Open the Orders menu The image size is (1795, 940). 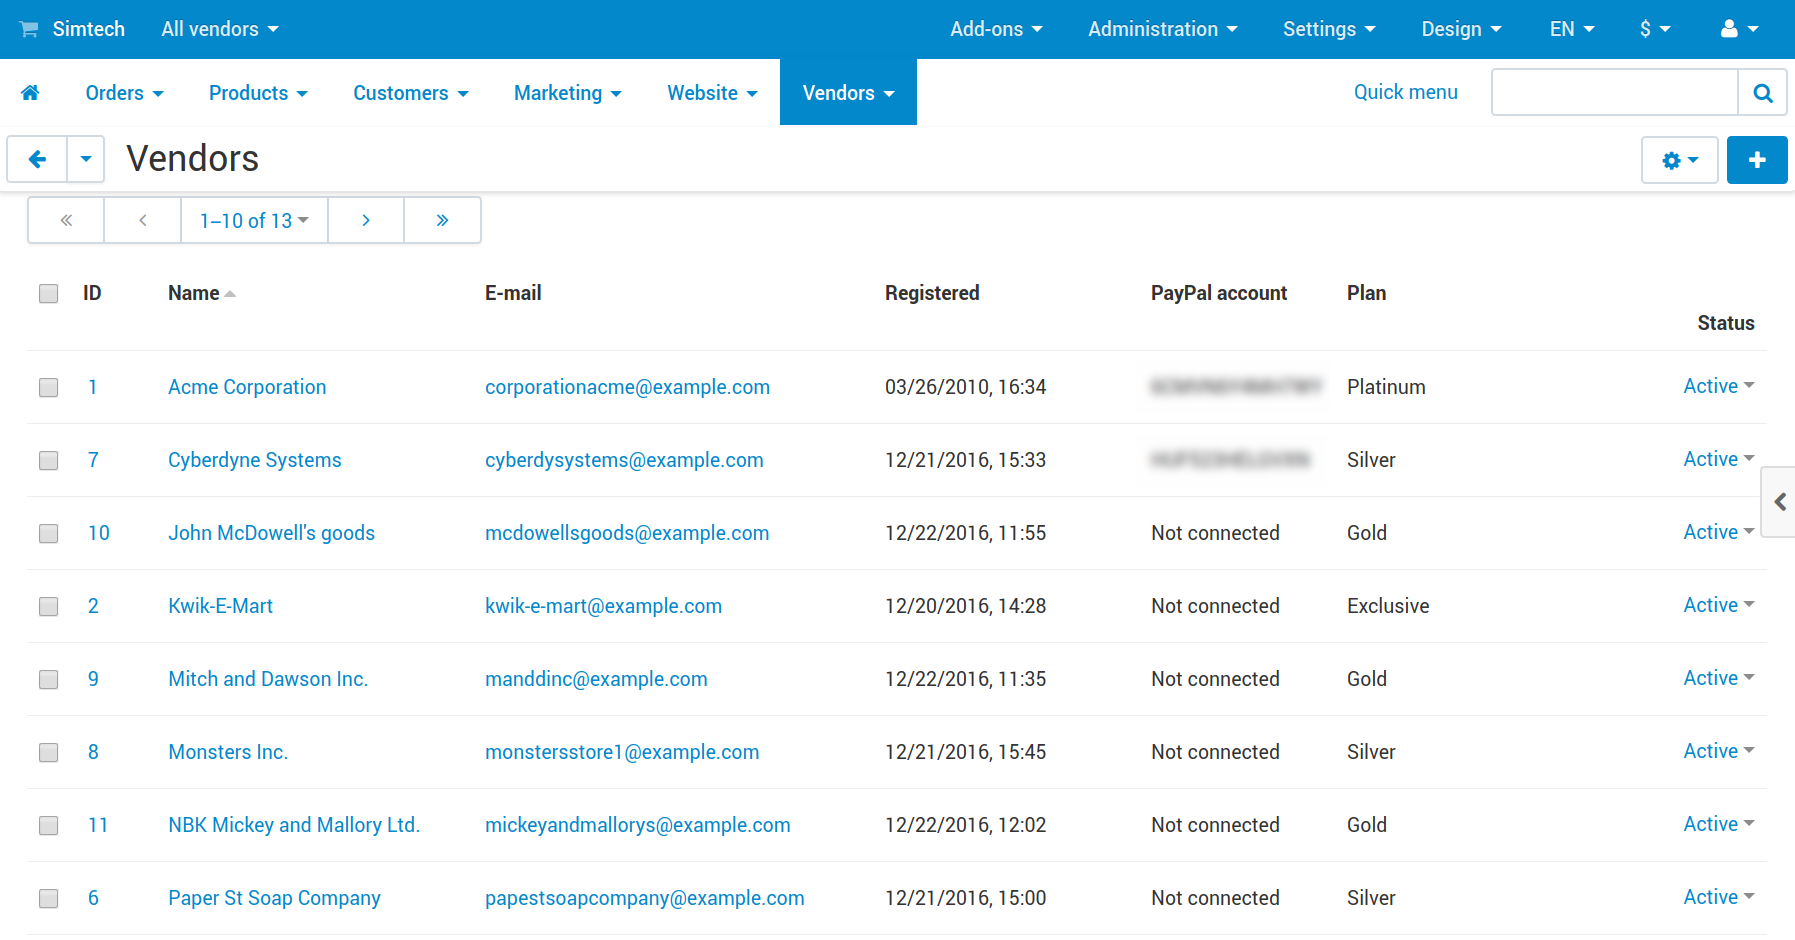pyautogui.click(x=124, y=93)
